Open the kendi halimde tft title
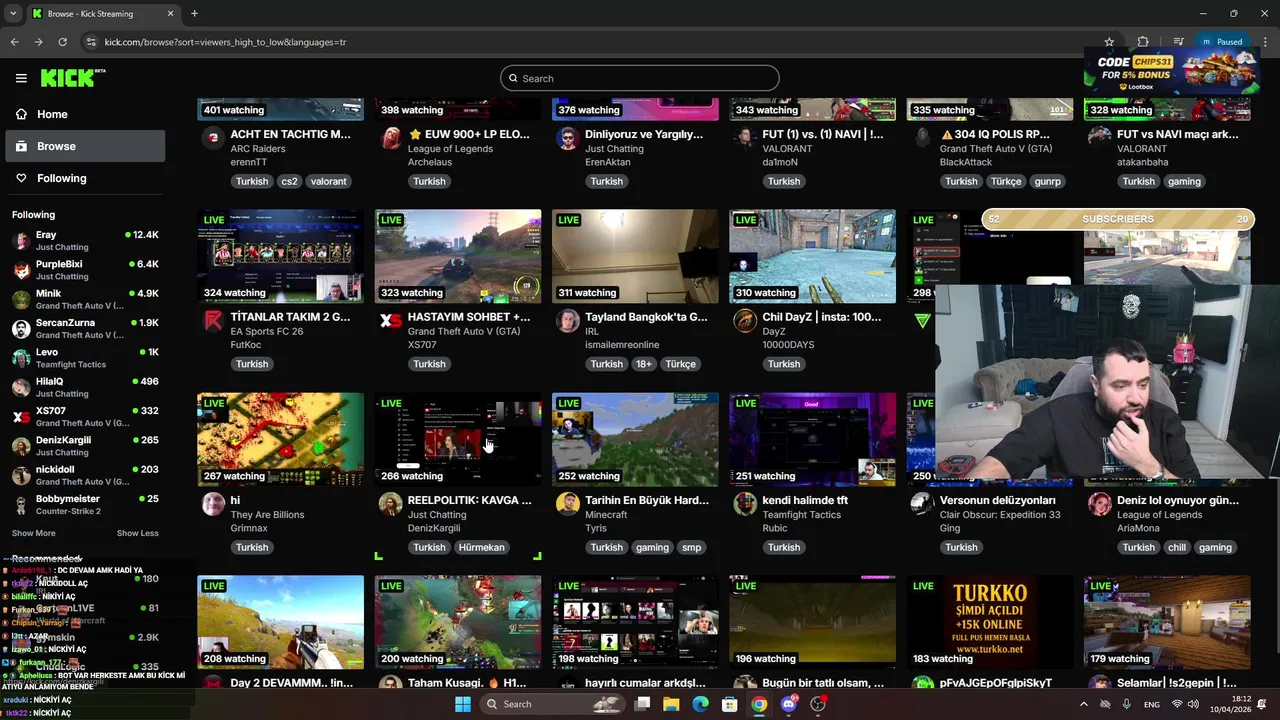Screen dimensions: 1280x720 (805, 500)
